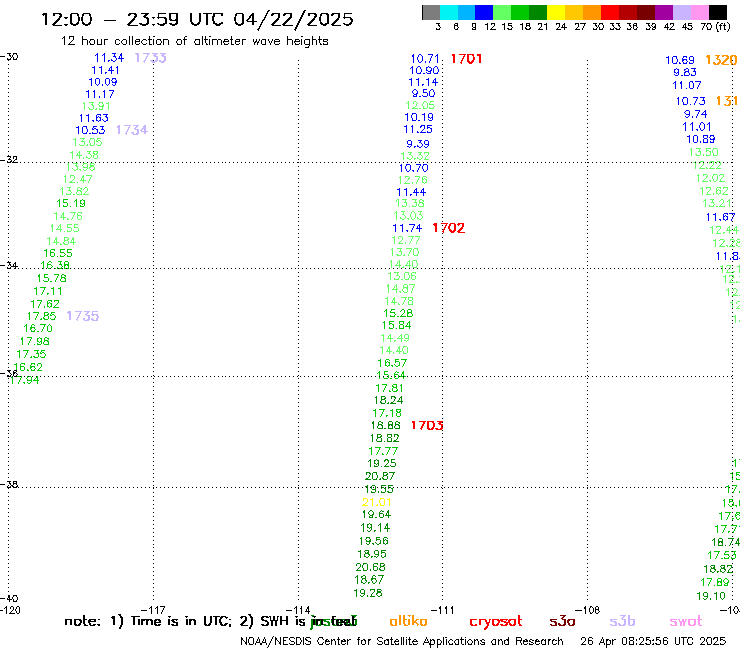Click the cryosat time label 1703

427,425
